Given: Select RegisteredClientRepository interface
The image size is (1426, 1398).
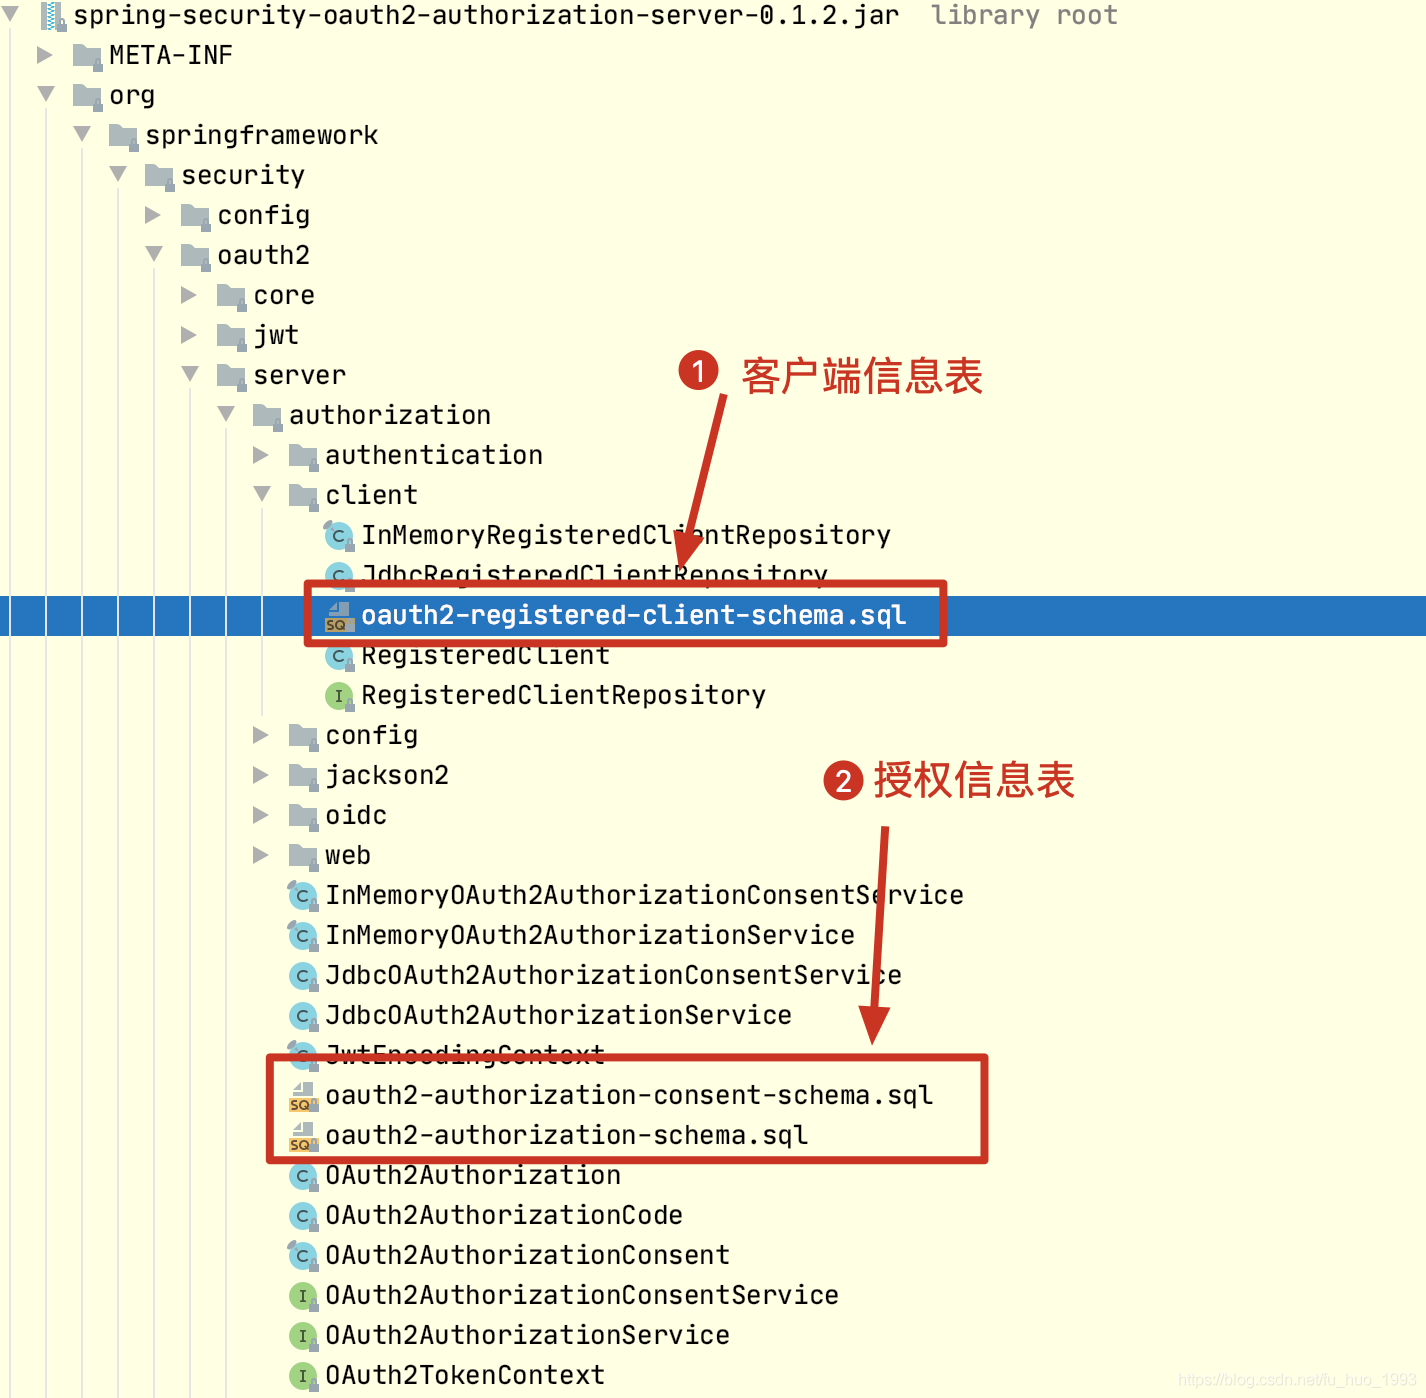Looking at the screenshot, I should [563, 695].
